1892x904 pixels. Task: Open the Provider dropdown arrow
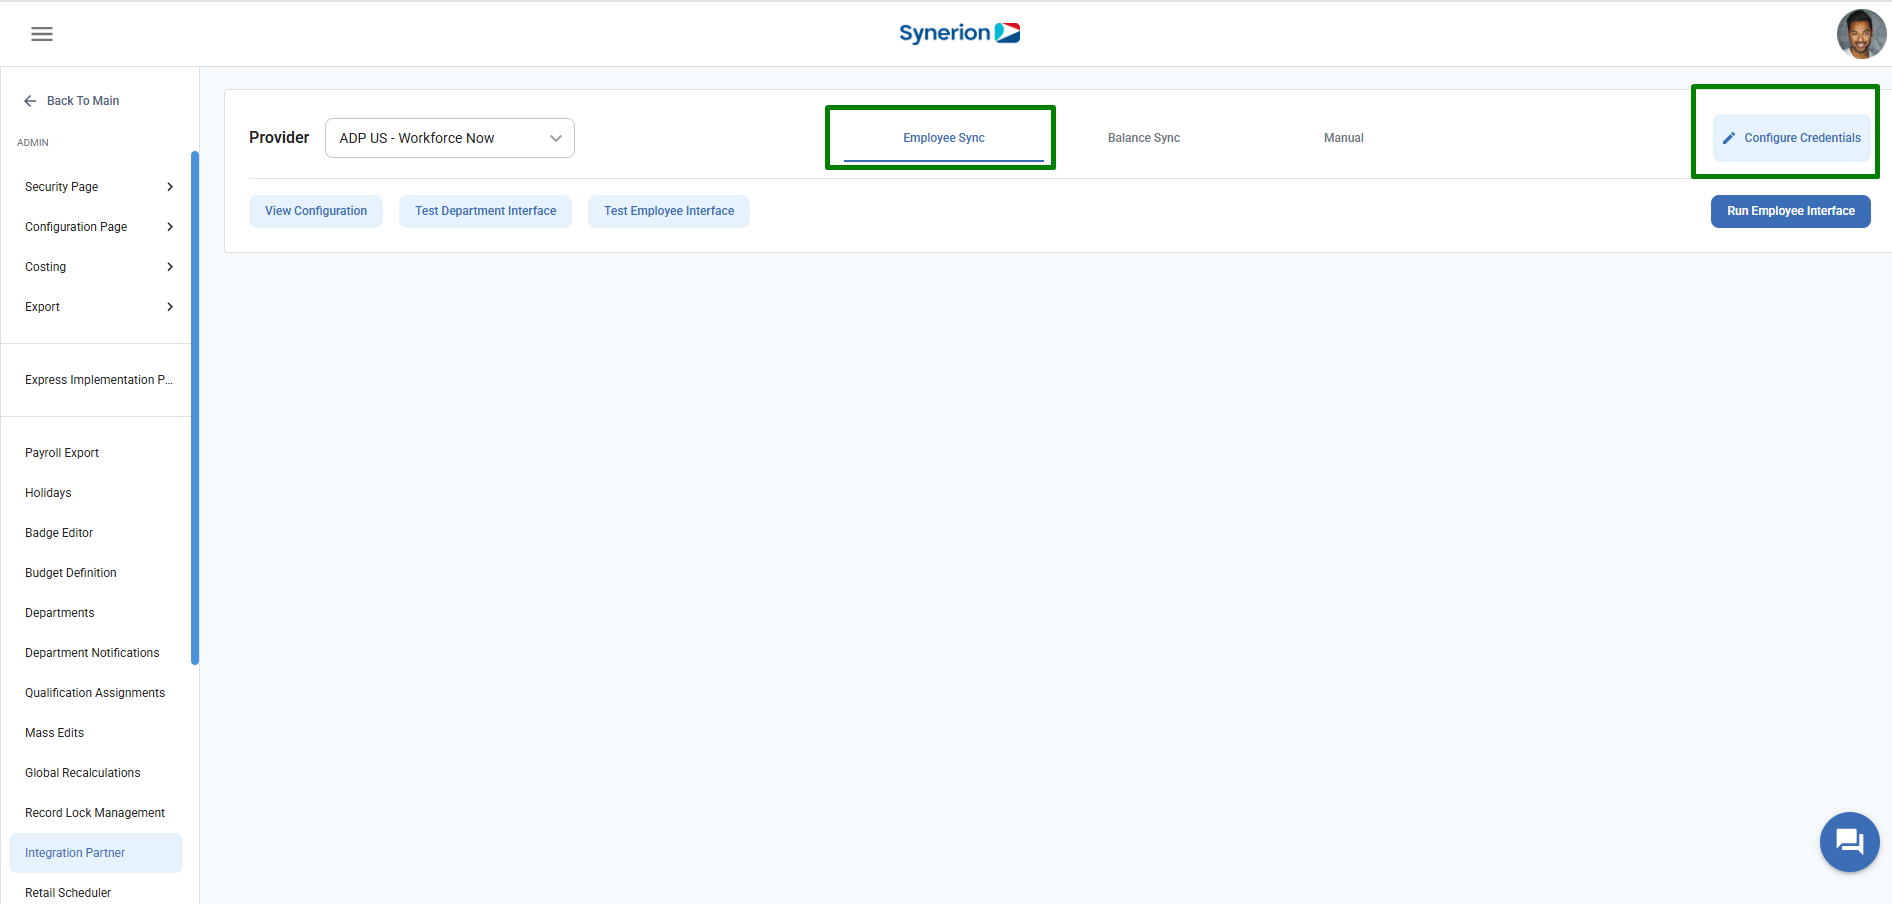click(x=556, y=138)
